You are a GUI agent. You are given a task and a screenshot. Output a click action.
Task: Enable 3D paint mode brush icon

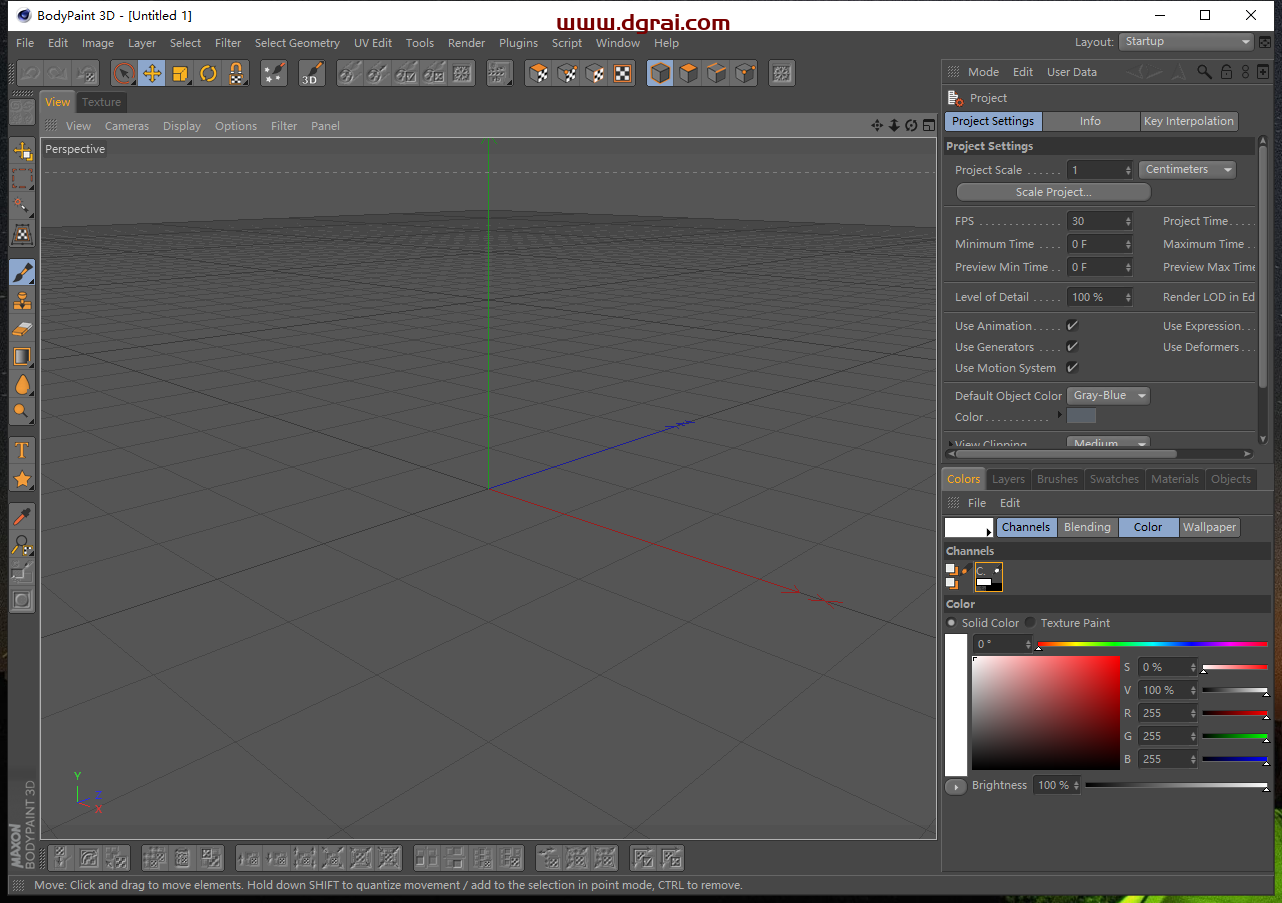pyautogui.click(x=312, y=73)
